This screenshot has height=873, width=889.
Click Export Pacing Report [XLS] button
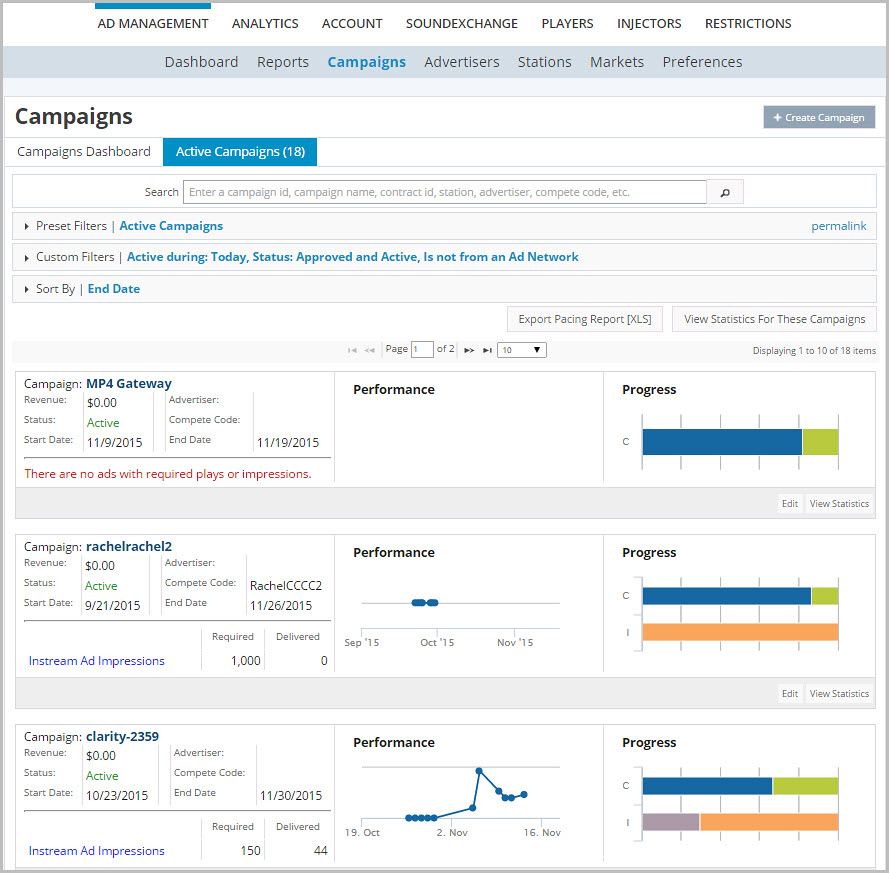tap(584, 318)
